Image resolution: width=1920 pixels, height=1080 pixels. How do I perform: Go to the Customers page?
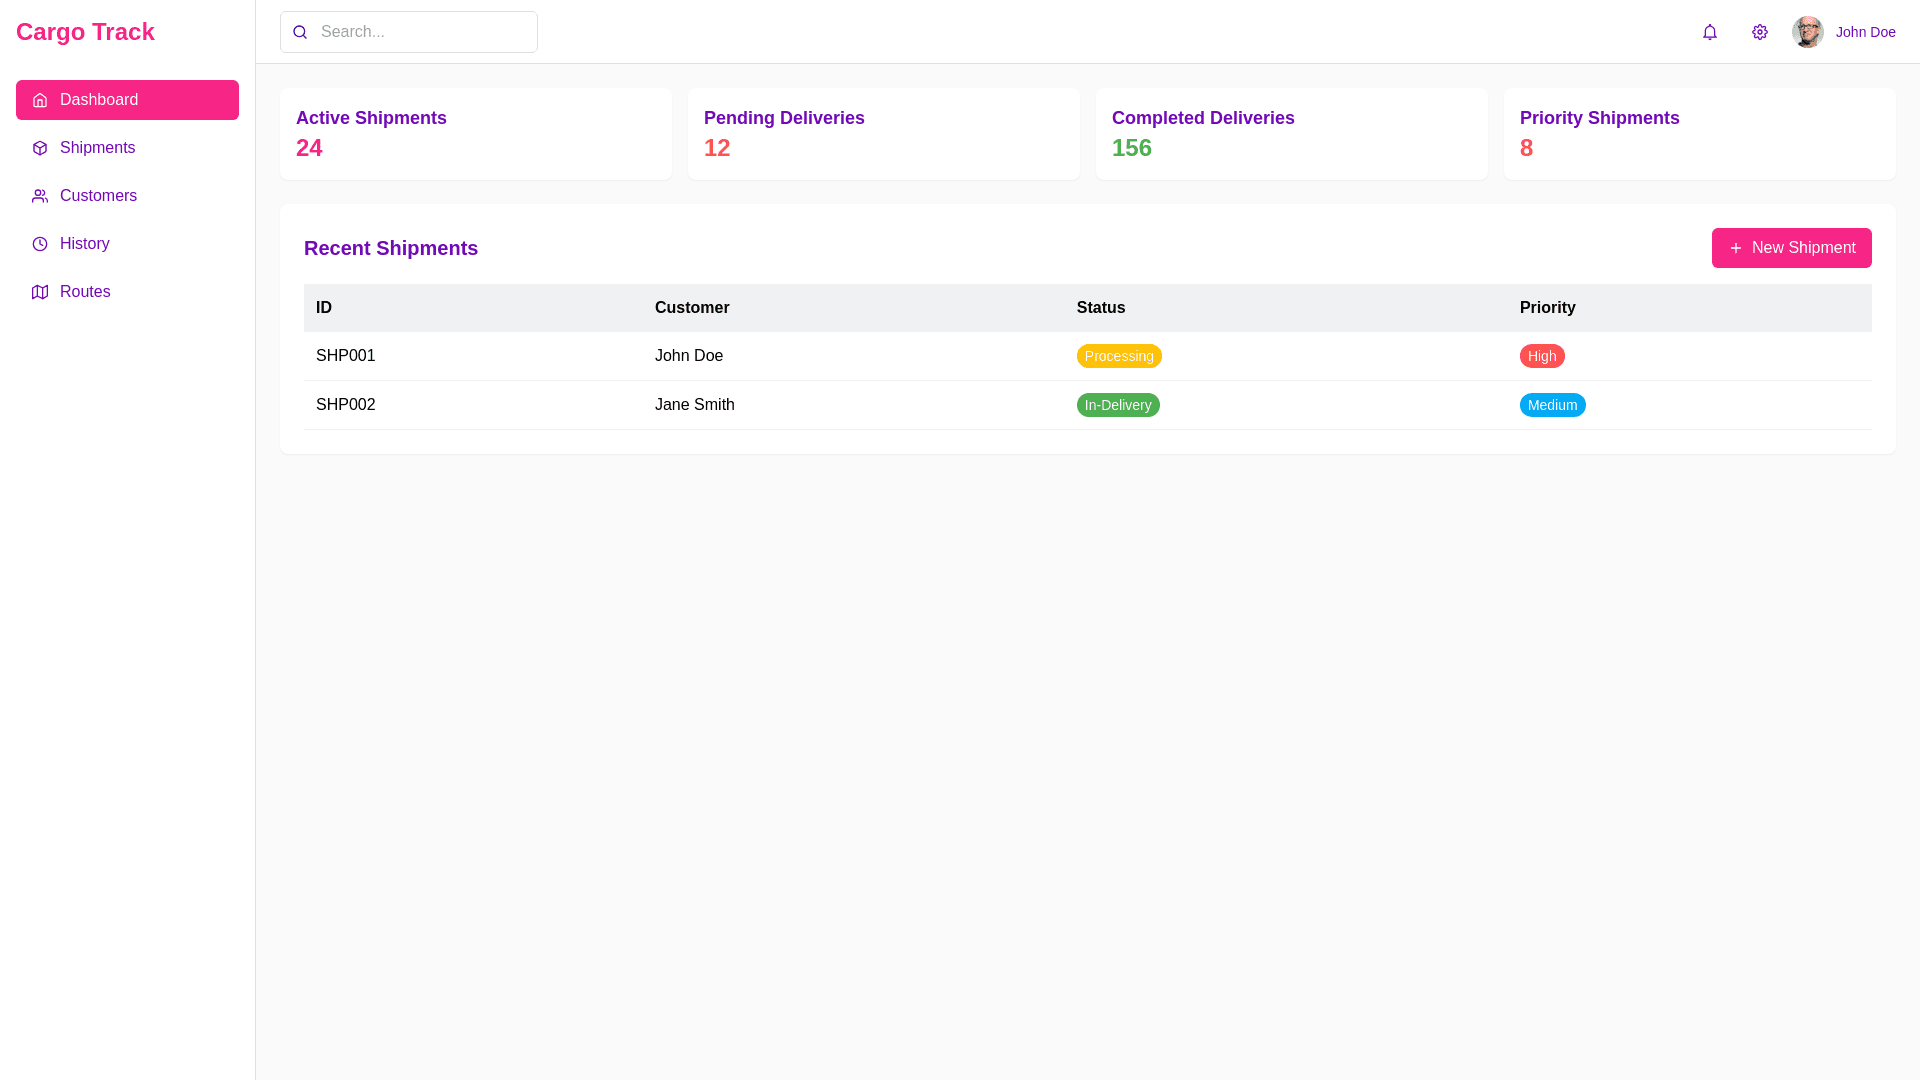[98, 196]
